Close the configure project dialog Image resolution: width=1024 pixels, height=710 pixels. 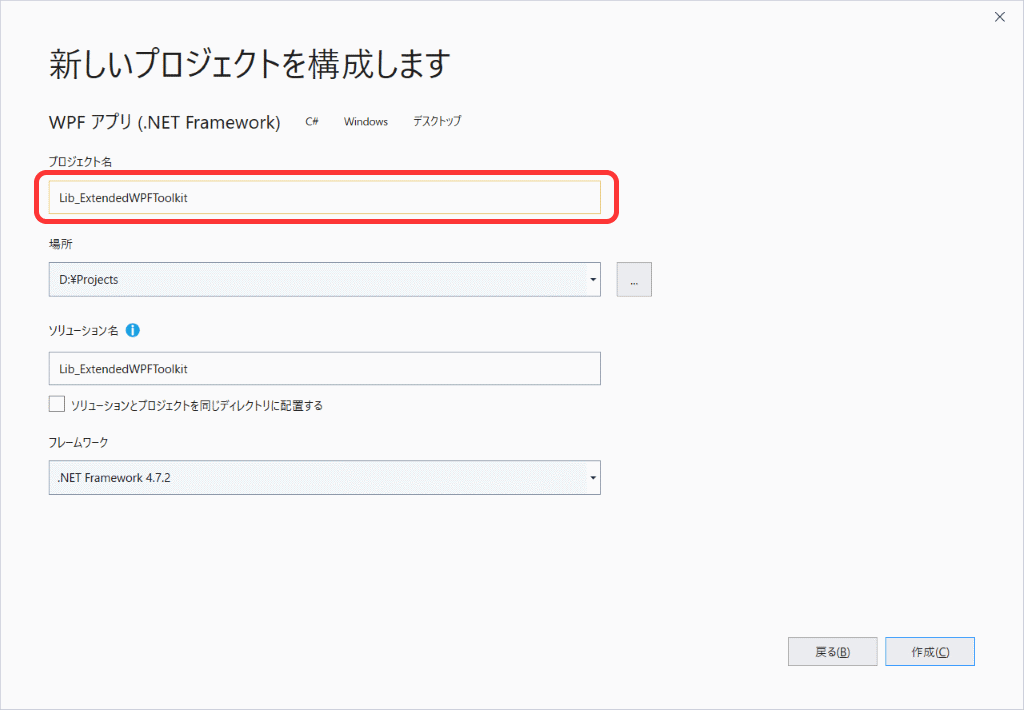pos(1000,17)
